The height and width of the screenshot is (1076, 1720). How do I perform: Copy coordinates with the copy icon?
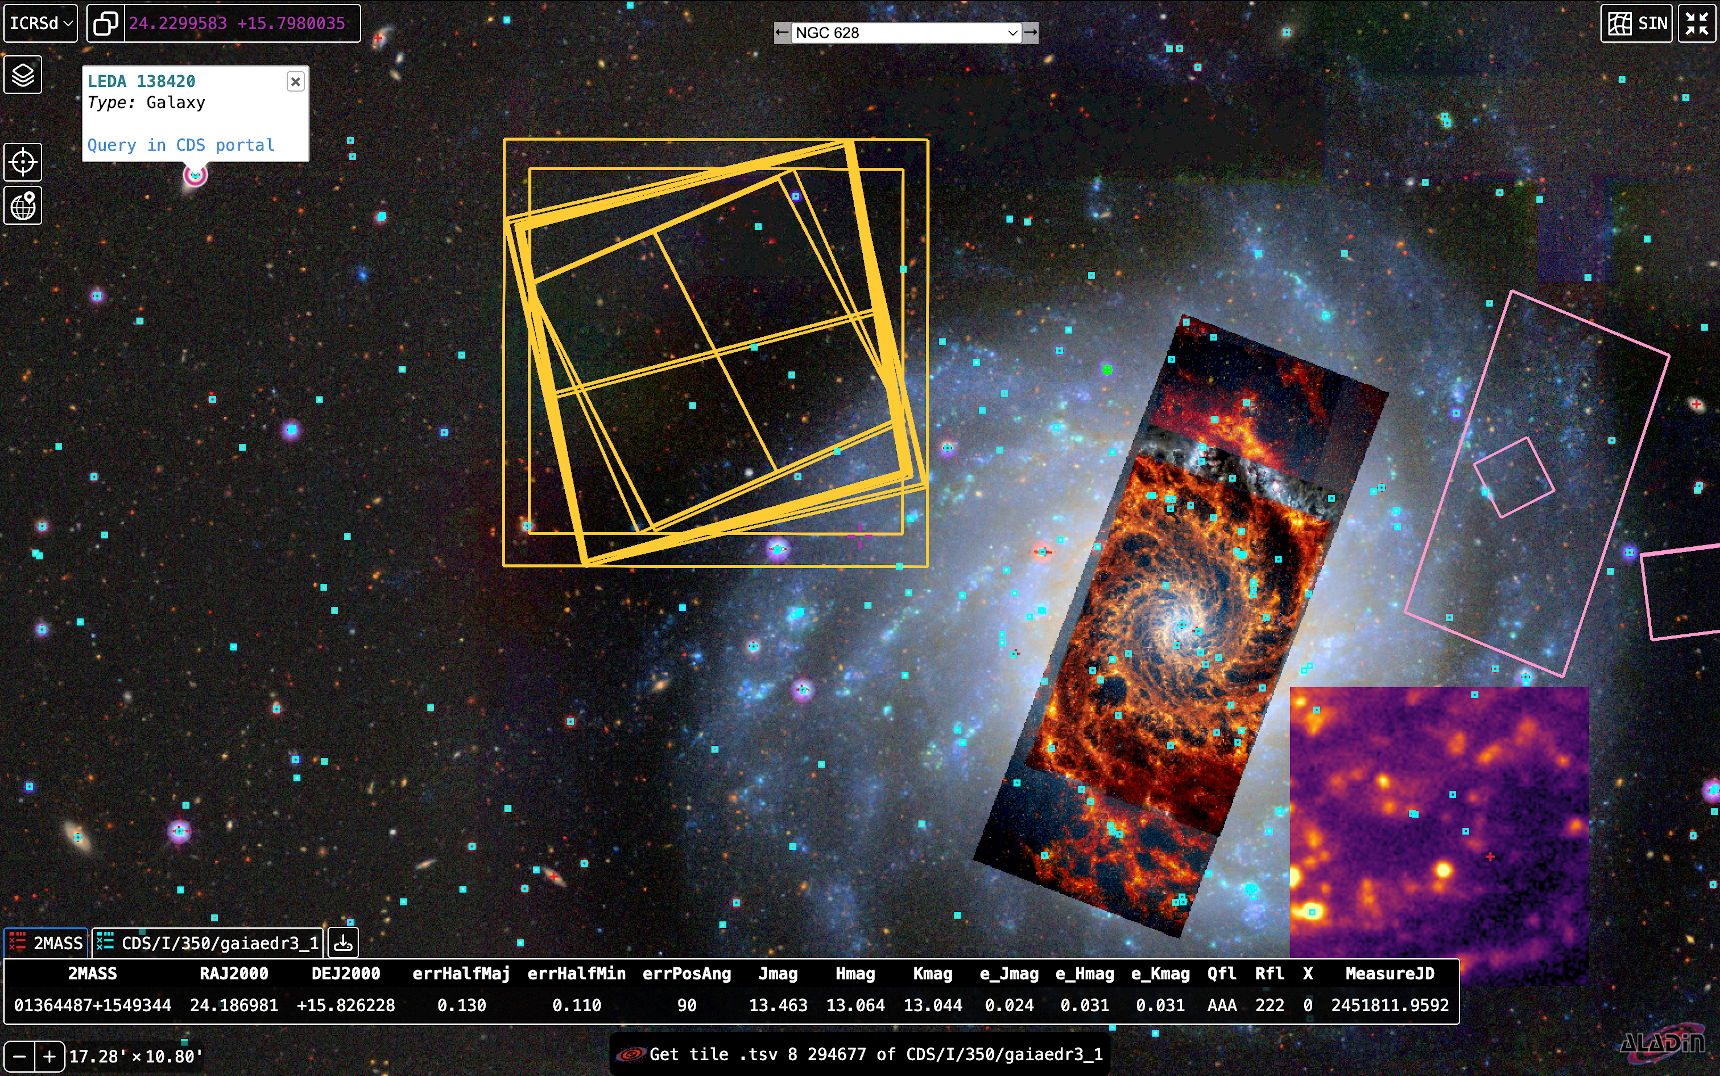point(105,23)
